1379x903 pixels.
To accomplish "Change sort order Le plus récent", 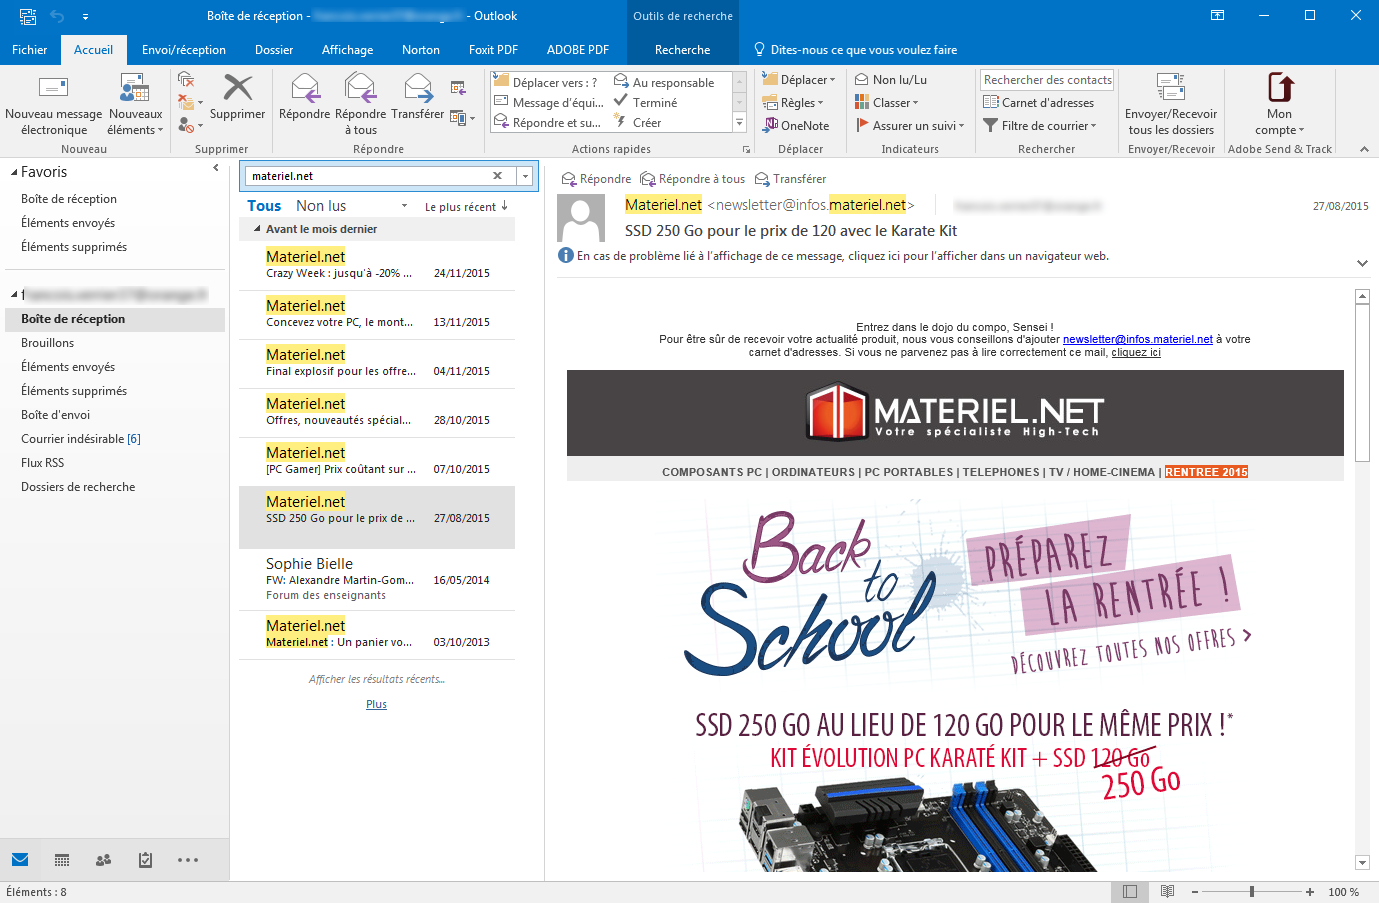I will coord(466,206).
